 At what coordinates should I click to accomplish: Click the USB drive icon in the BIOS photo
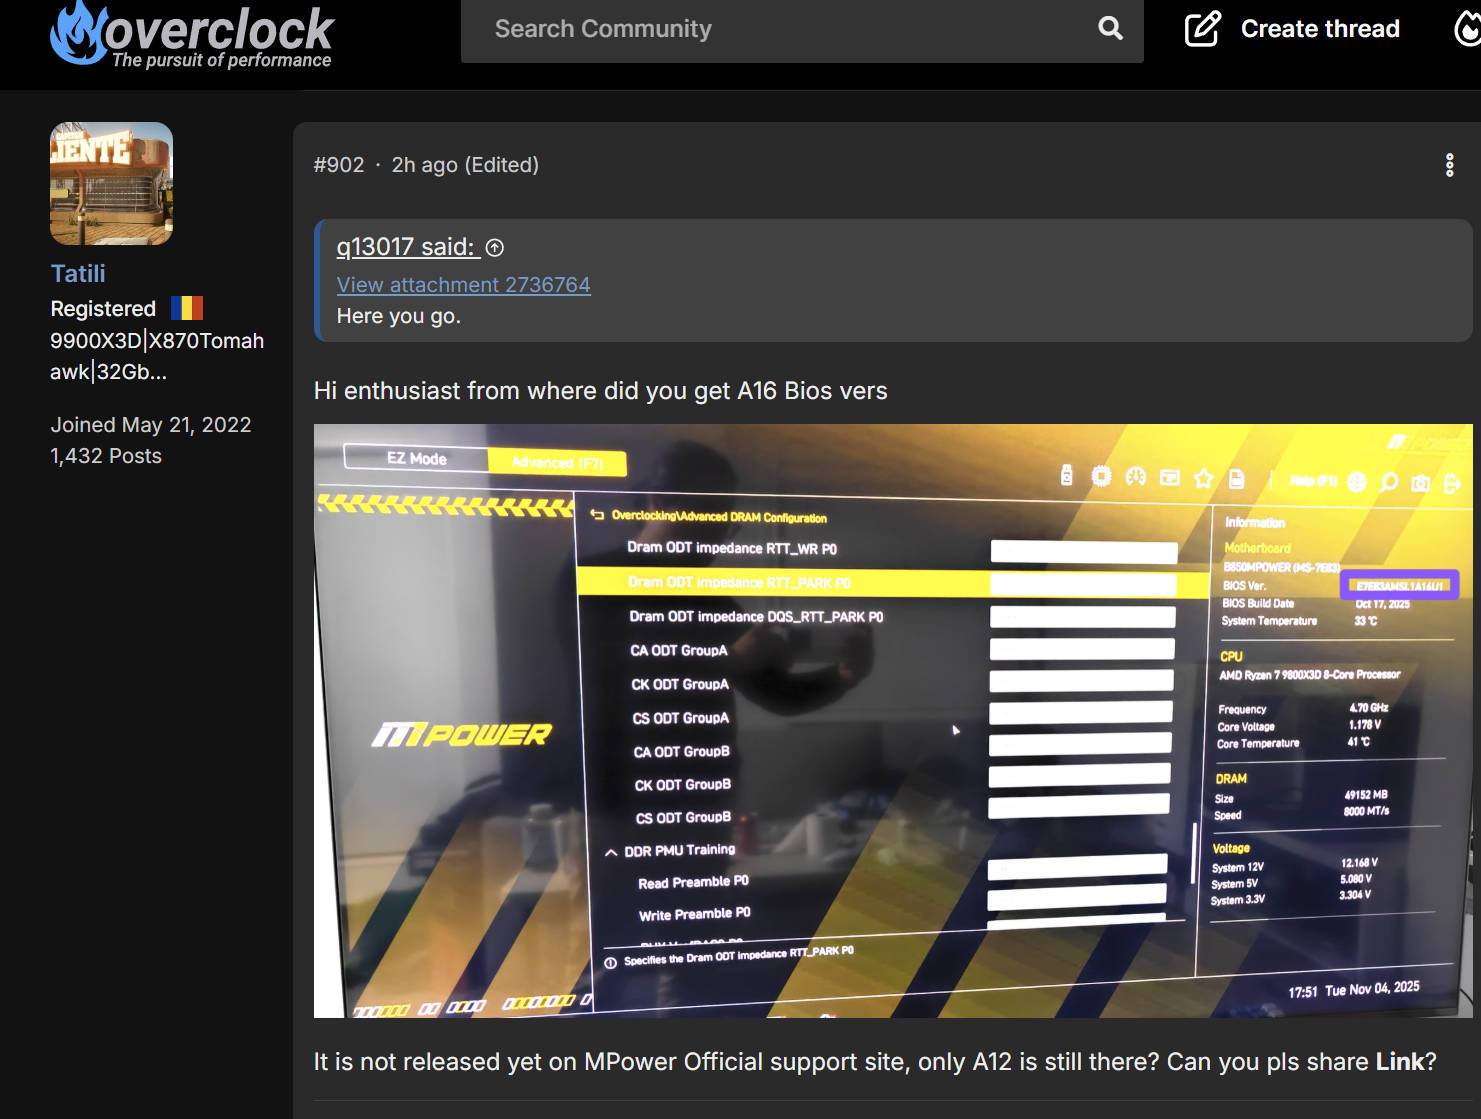point(1067,477)
